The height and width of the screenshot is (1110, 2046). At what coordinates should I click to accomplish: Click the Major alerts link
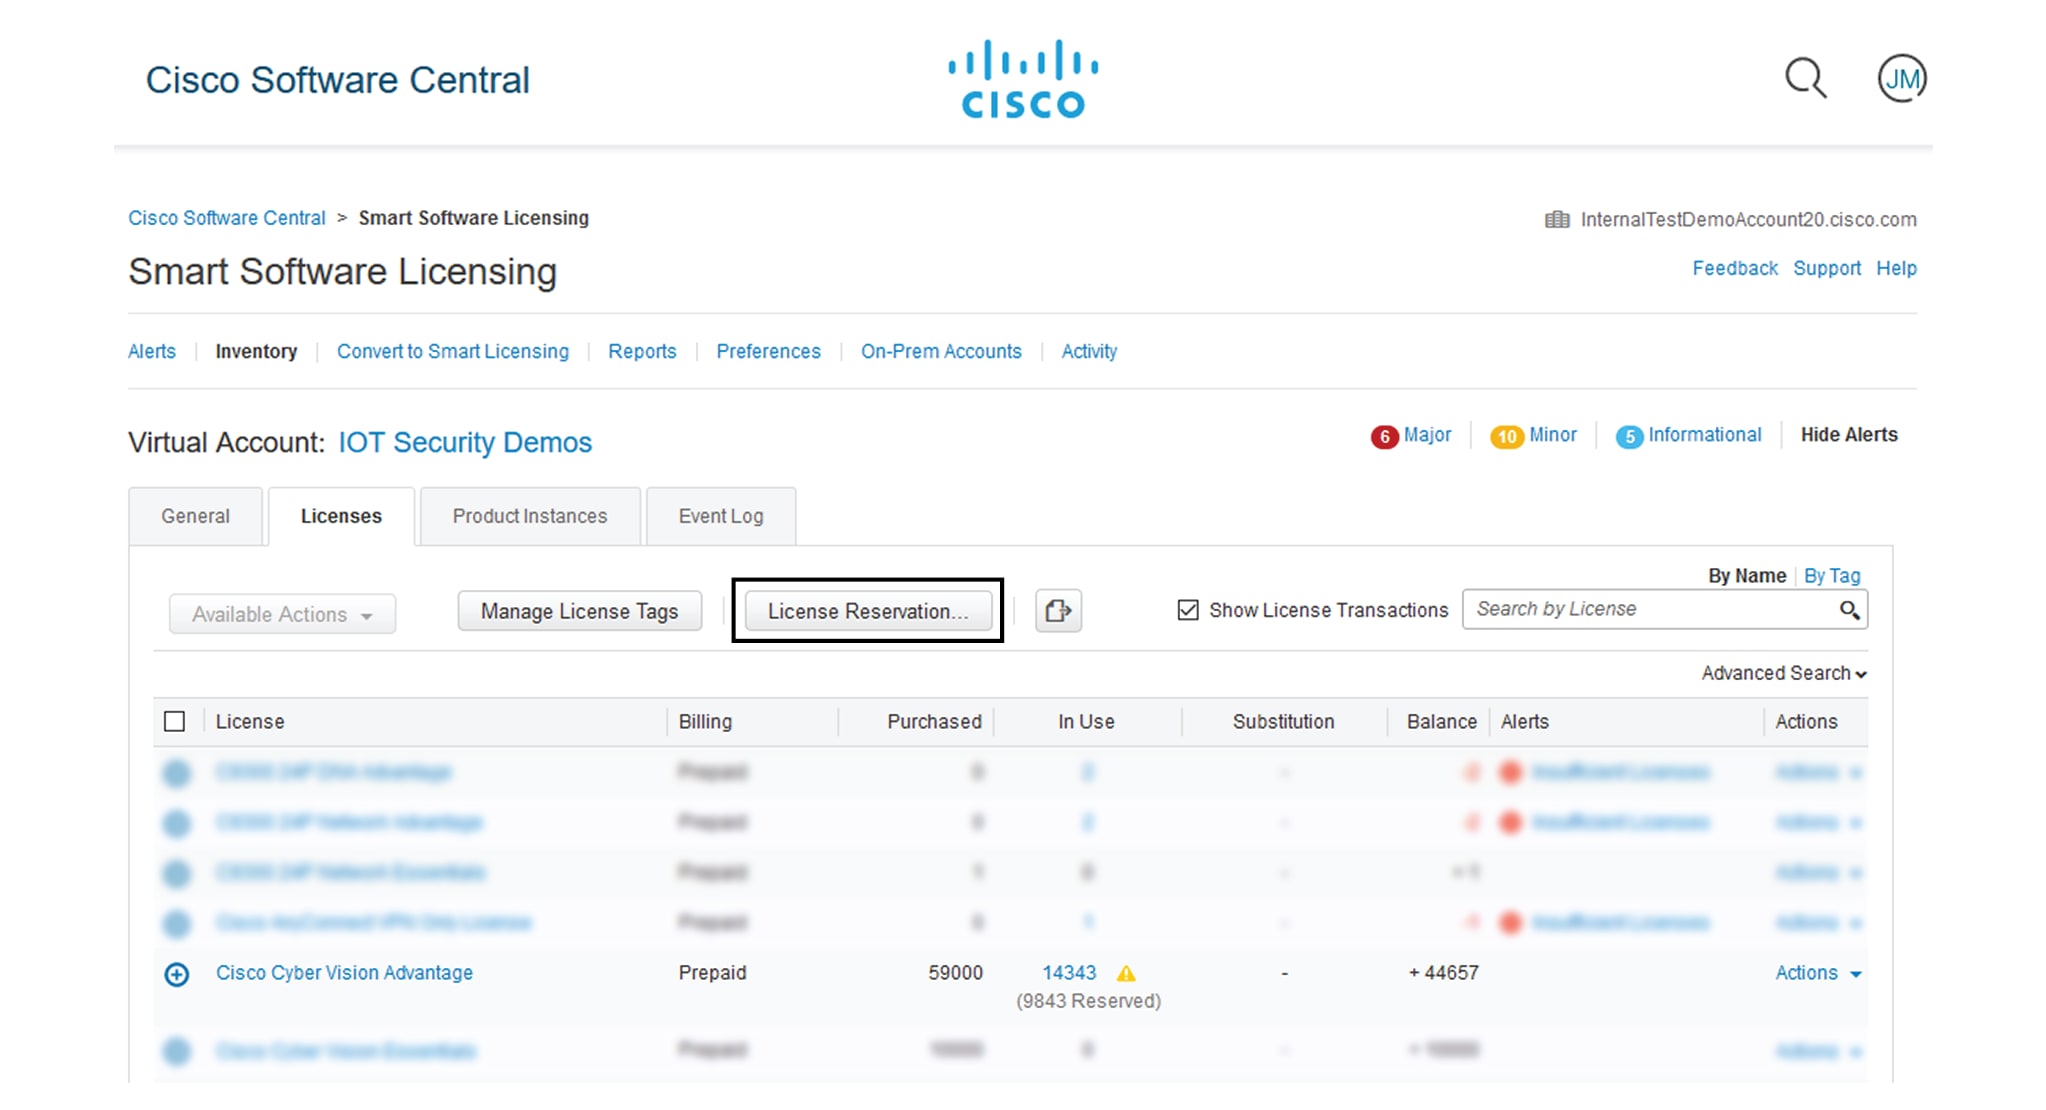[x=1427, y=435]
